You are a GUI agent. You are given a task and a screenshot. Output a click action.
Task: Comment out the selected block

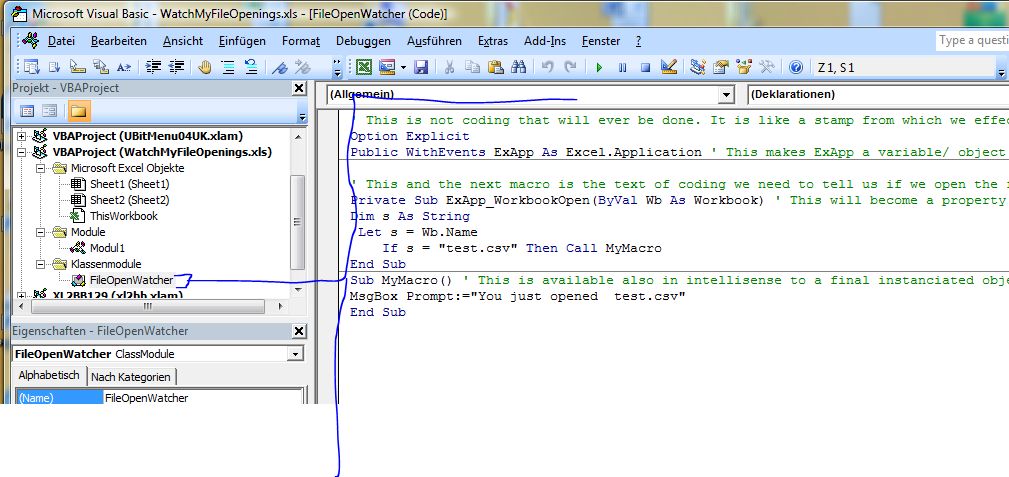(x=228, y=67)
